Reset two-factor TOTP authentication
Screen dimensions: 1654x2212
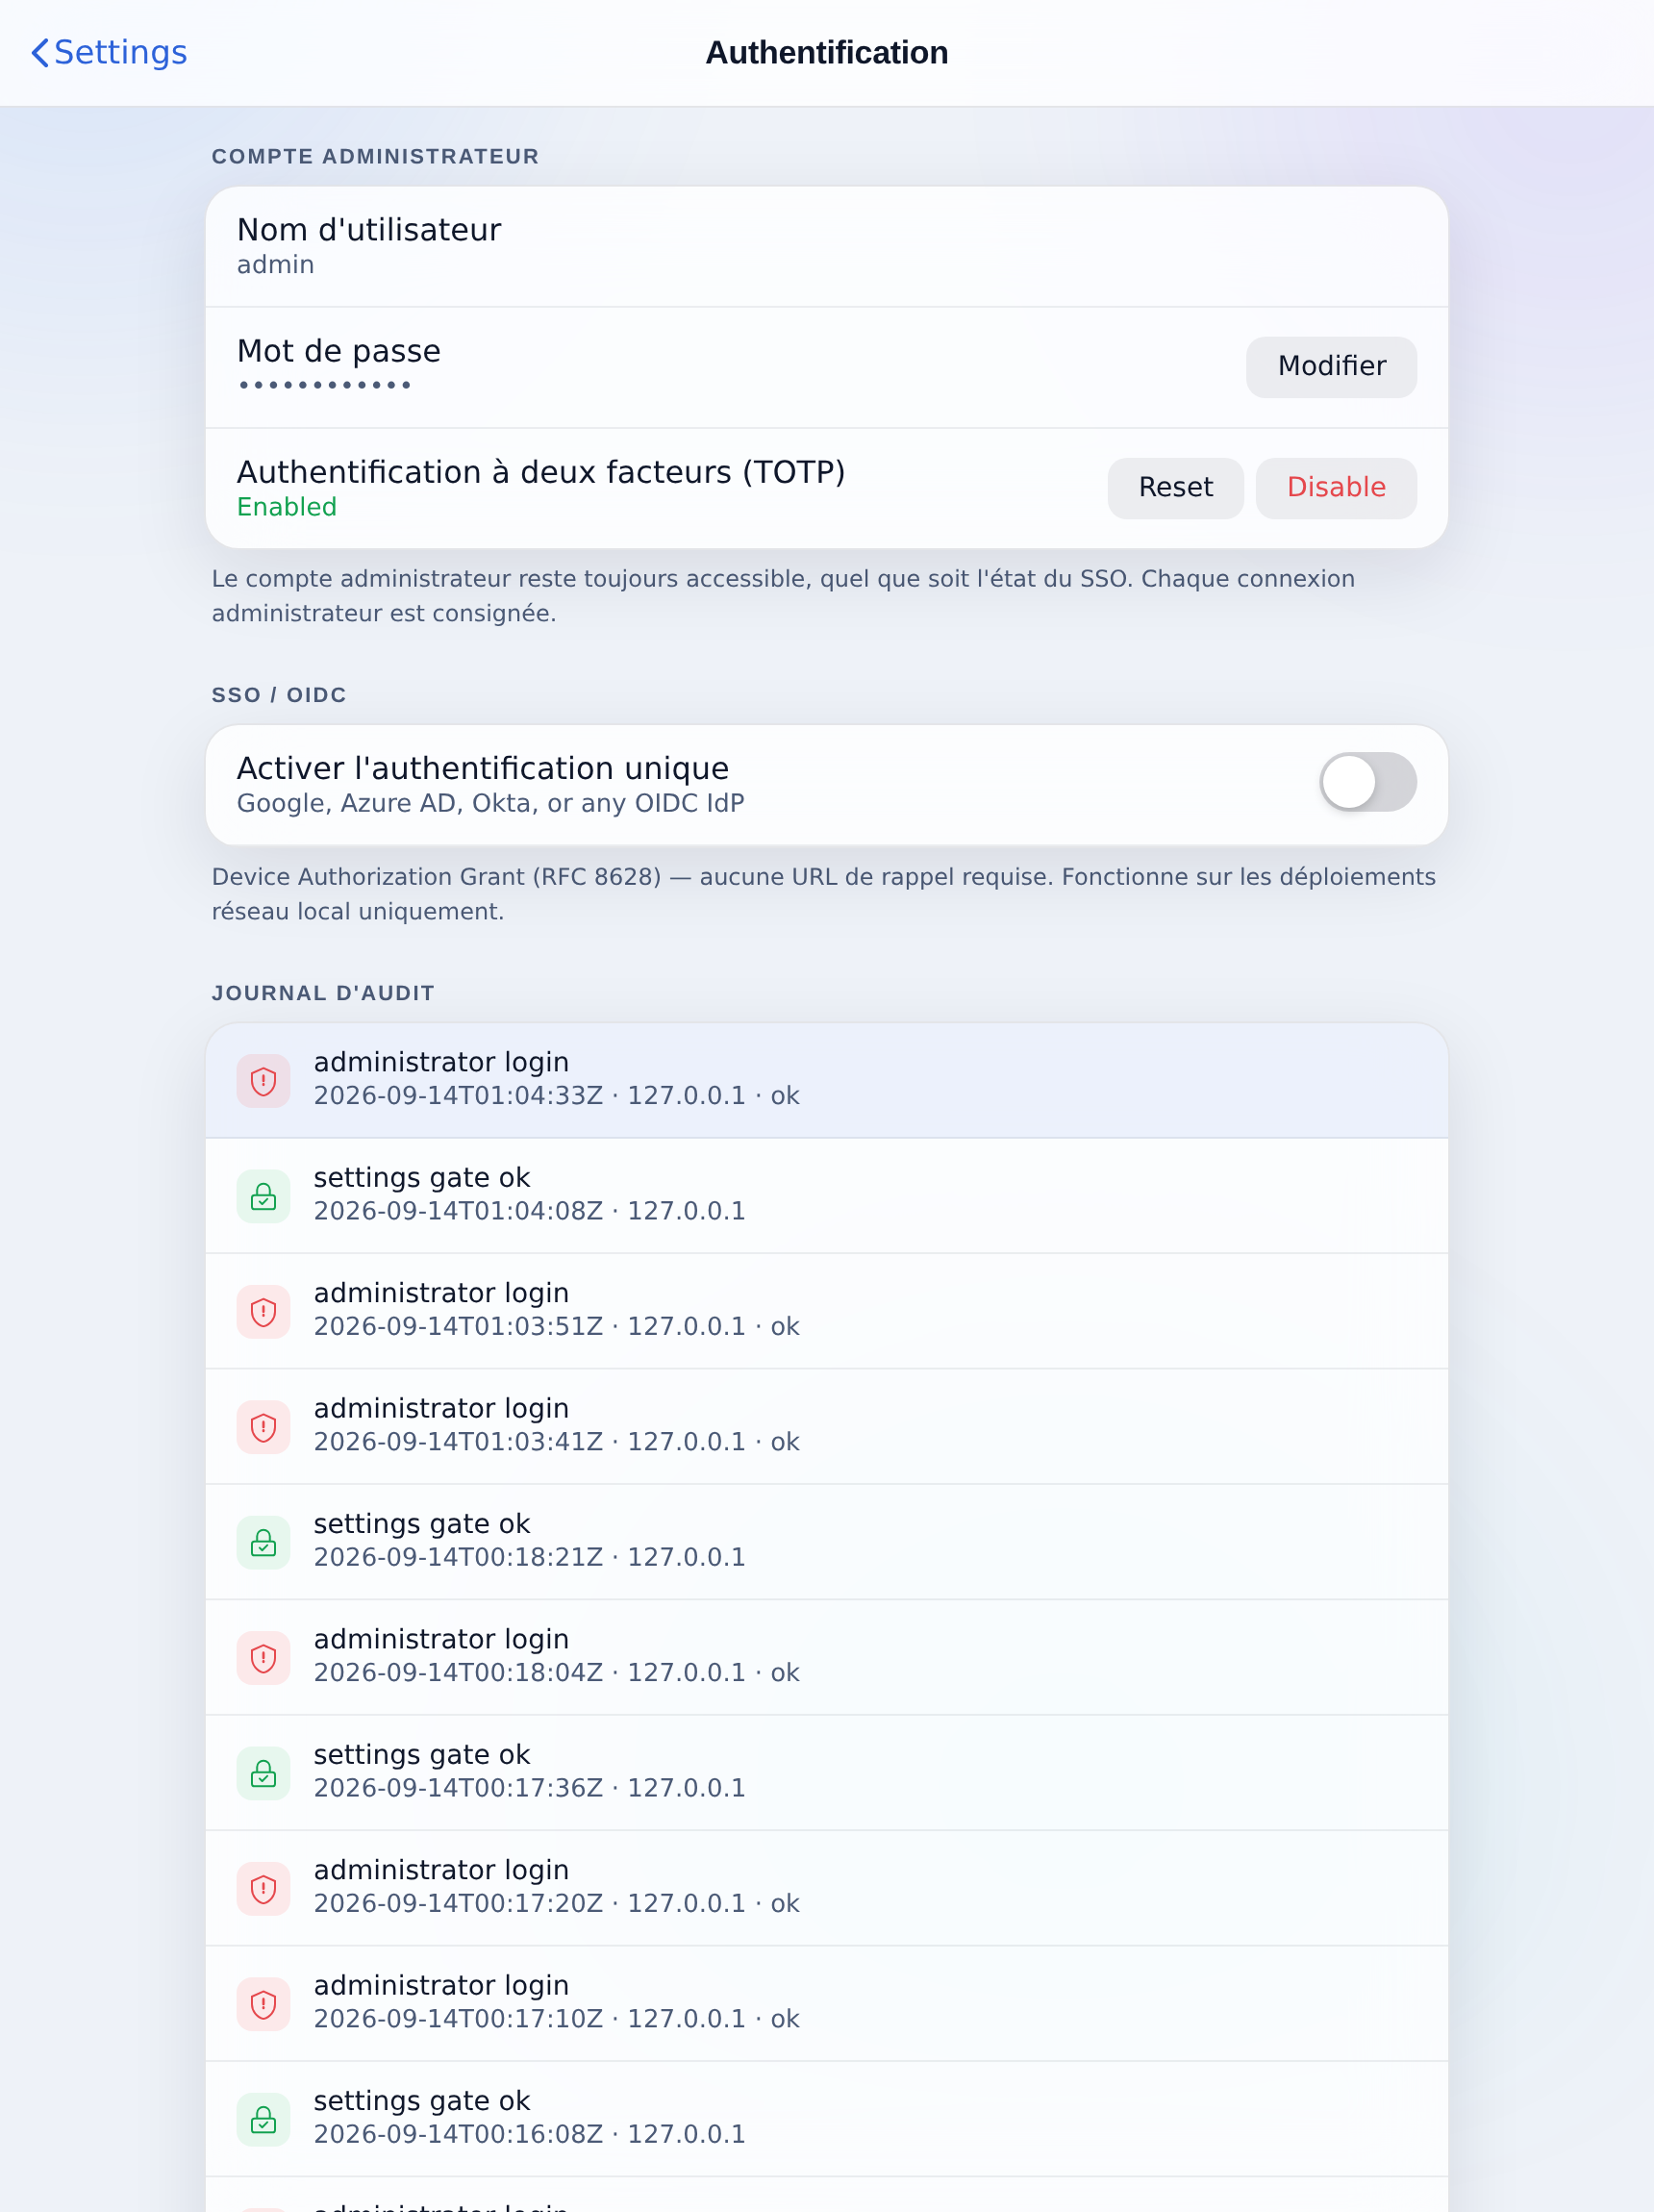[x=1175, y=488]
